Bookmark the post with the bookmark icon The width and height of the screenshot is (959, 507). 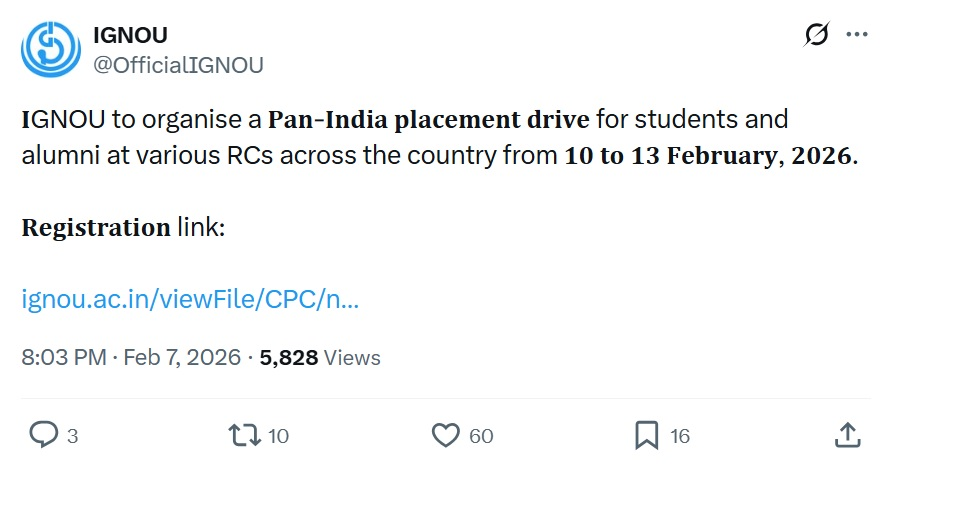(646, 435)
